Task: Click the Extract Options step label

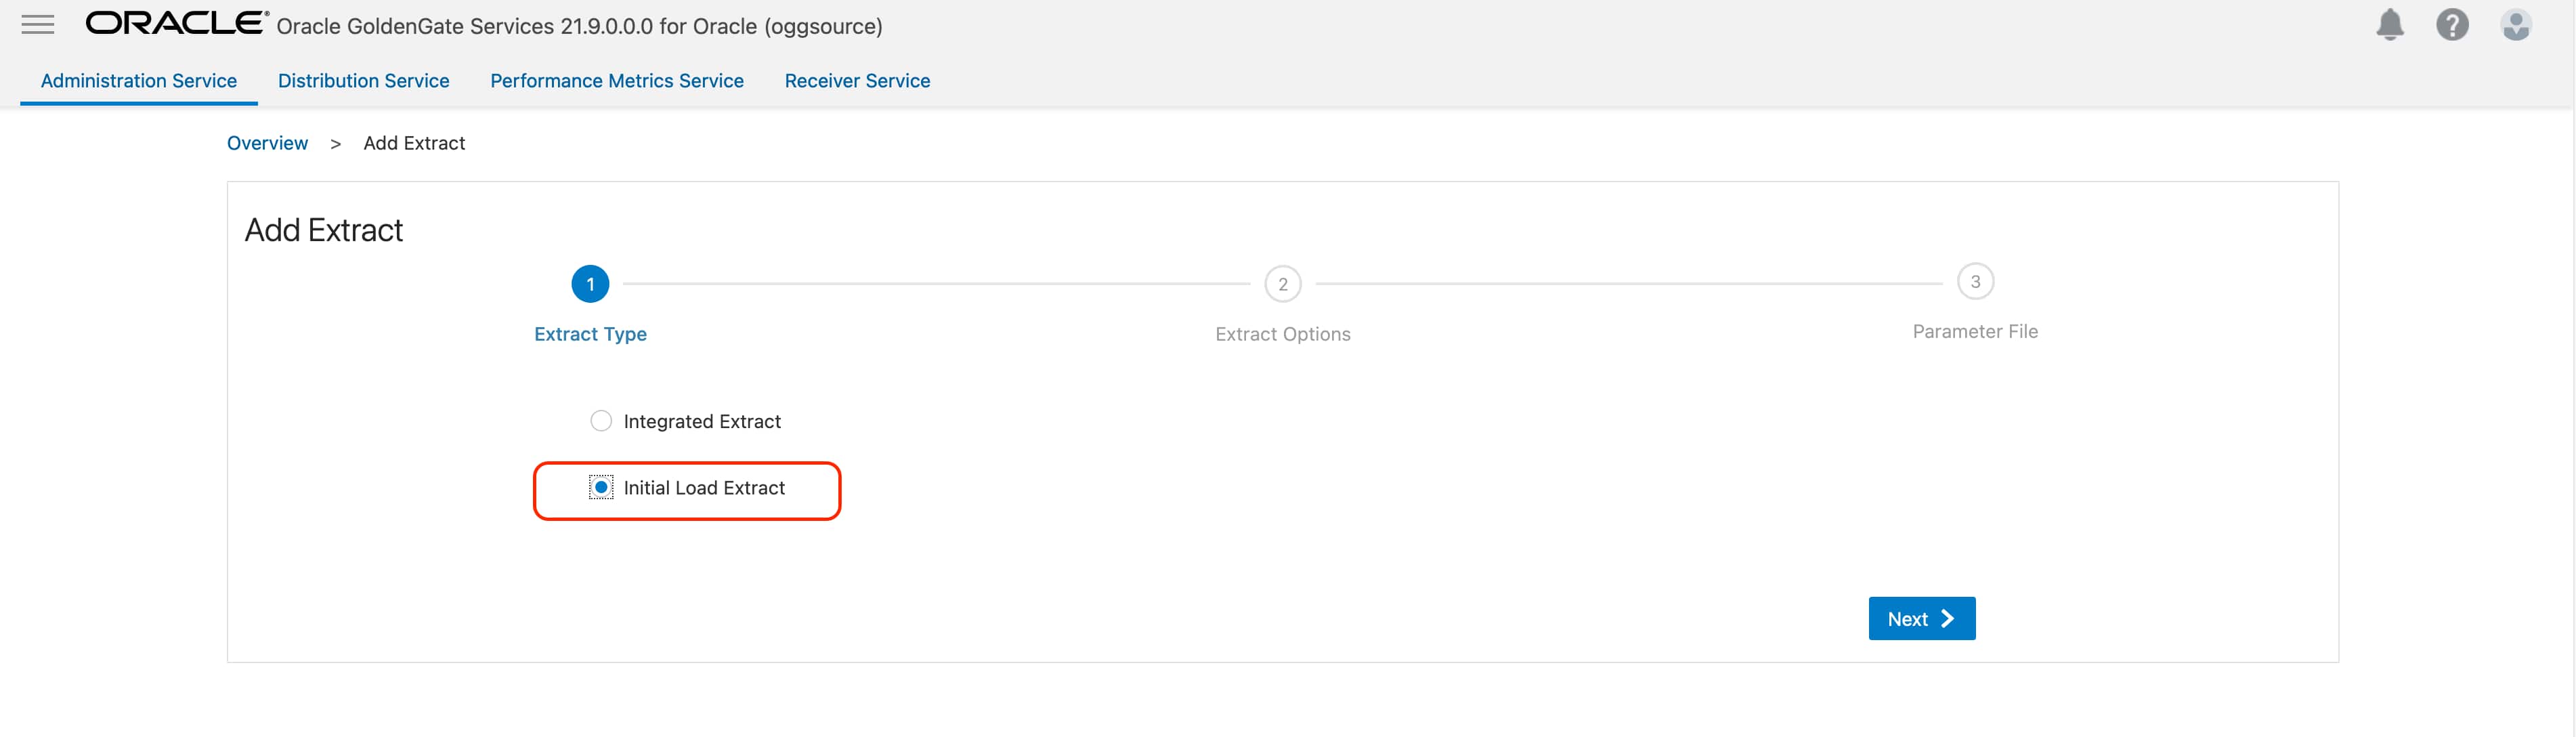Action: tap(1282, 334)
